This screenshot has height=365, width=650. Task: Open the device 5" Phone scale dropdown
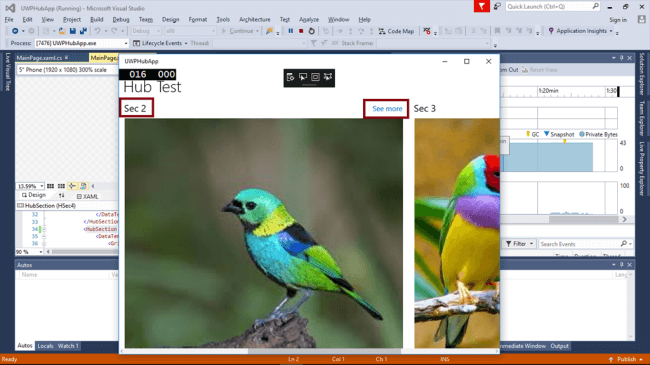(x=67, y=70)
